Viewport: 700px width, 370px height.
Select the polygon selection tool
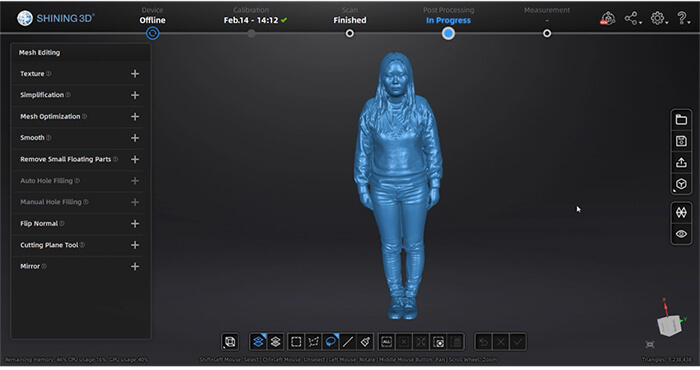[x=313, y=342]
